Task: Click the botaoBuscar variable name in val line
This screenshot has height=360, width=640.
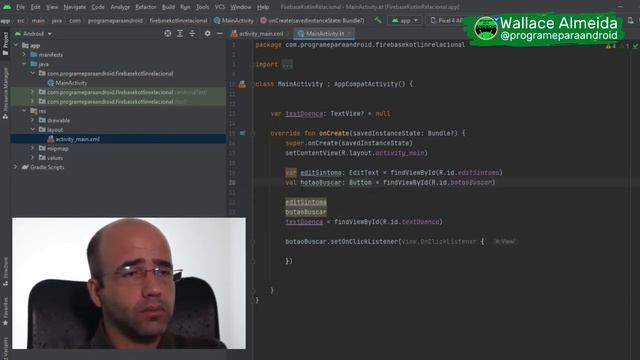Action: [321, 182]
